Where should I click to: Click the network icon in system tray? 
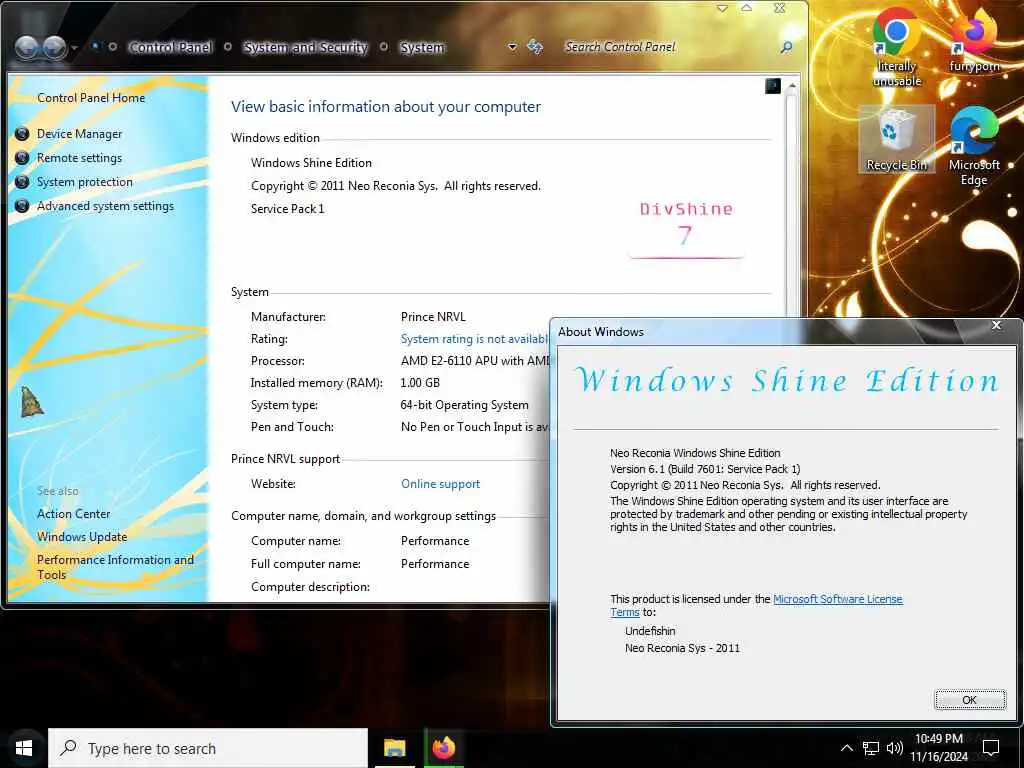(x=871, y=748)
